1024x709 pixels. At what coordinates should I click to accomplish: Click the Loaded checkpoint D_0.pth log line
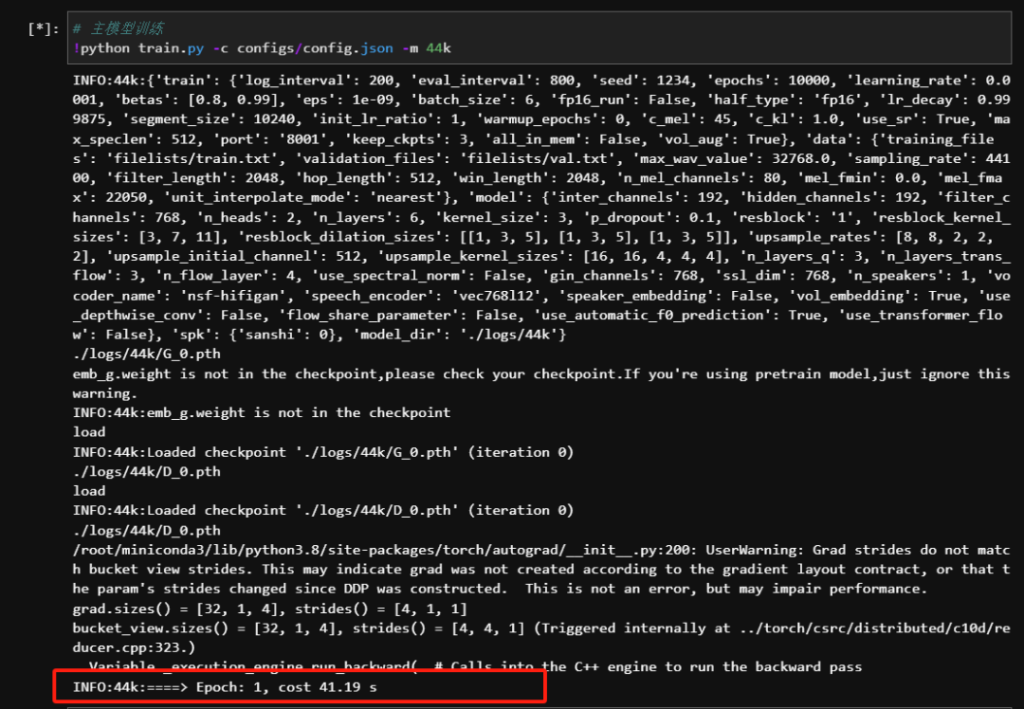coord(323,510)
